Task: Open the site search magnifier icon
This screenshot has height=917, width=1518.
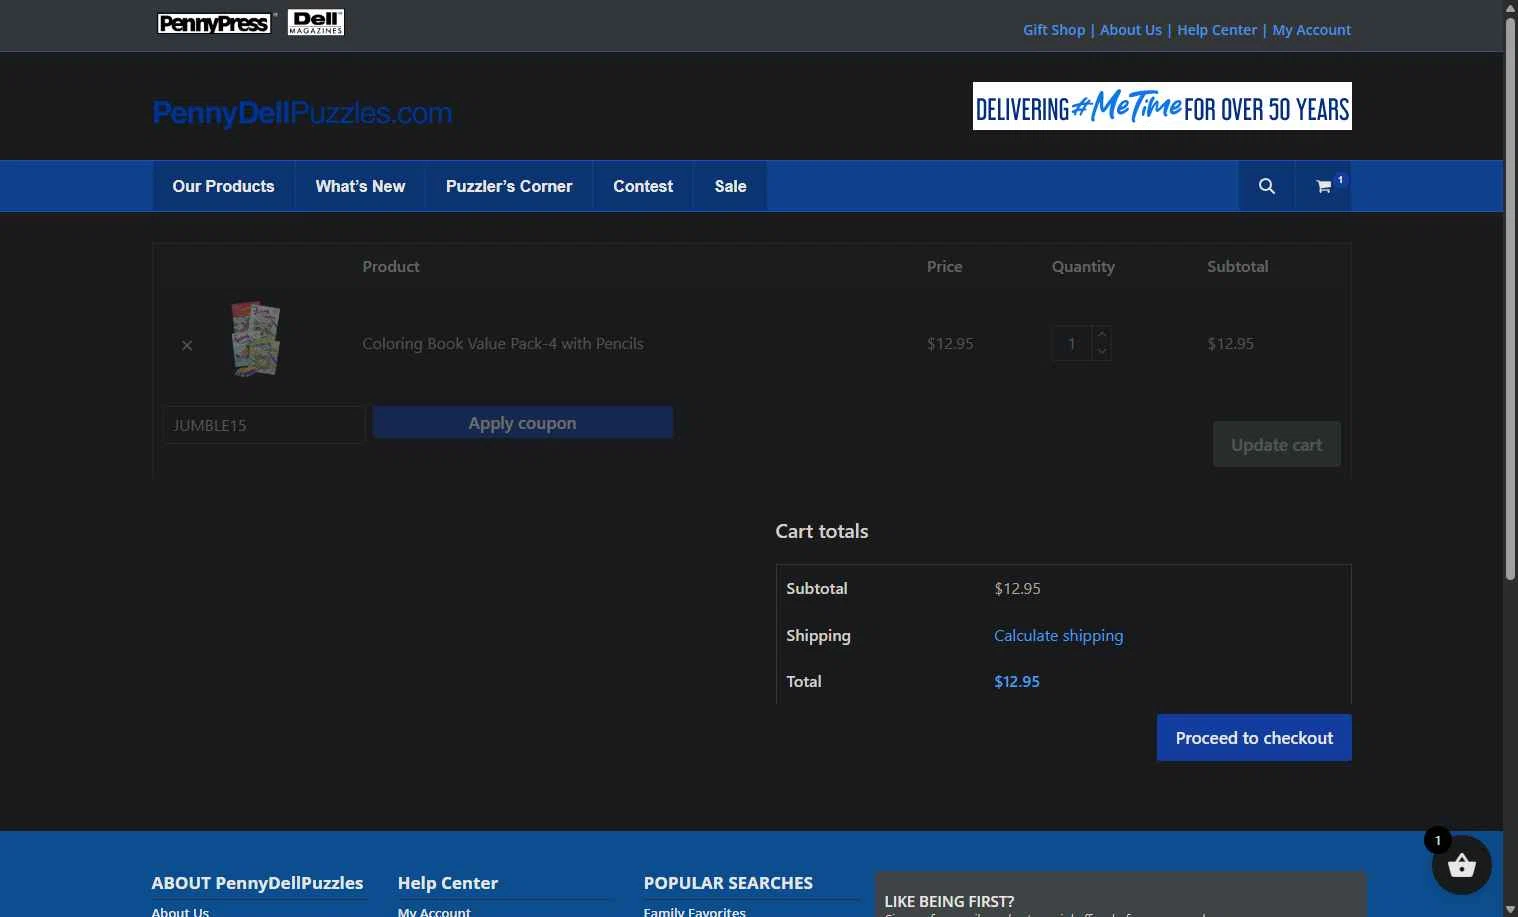Action: (1266, 186)
